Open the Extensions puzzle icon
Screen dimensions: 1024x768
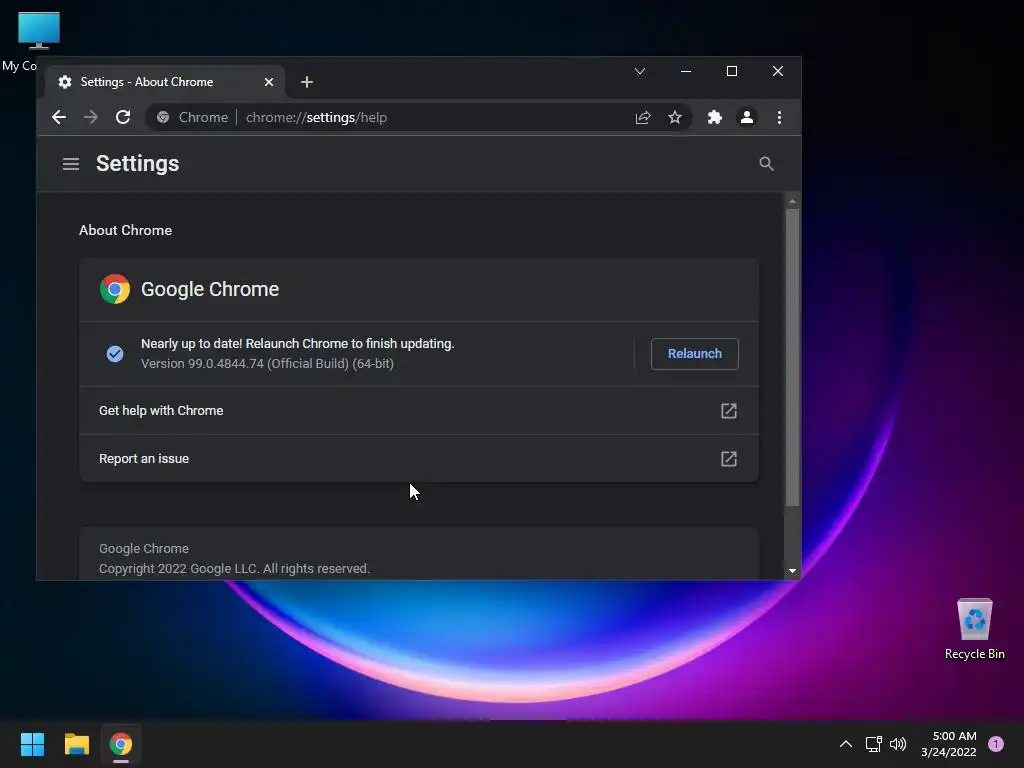[x=714, y=118]
